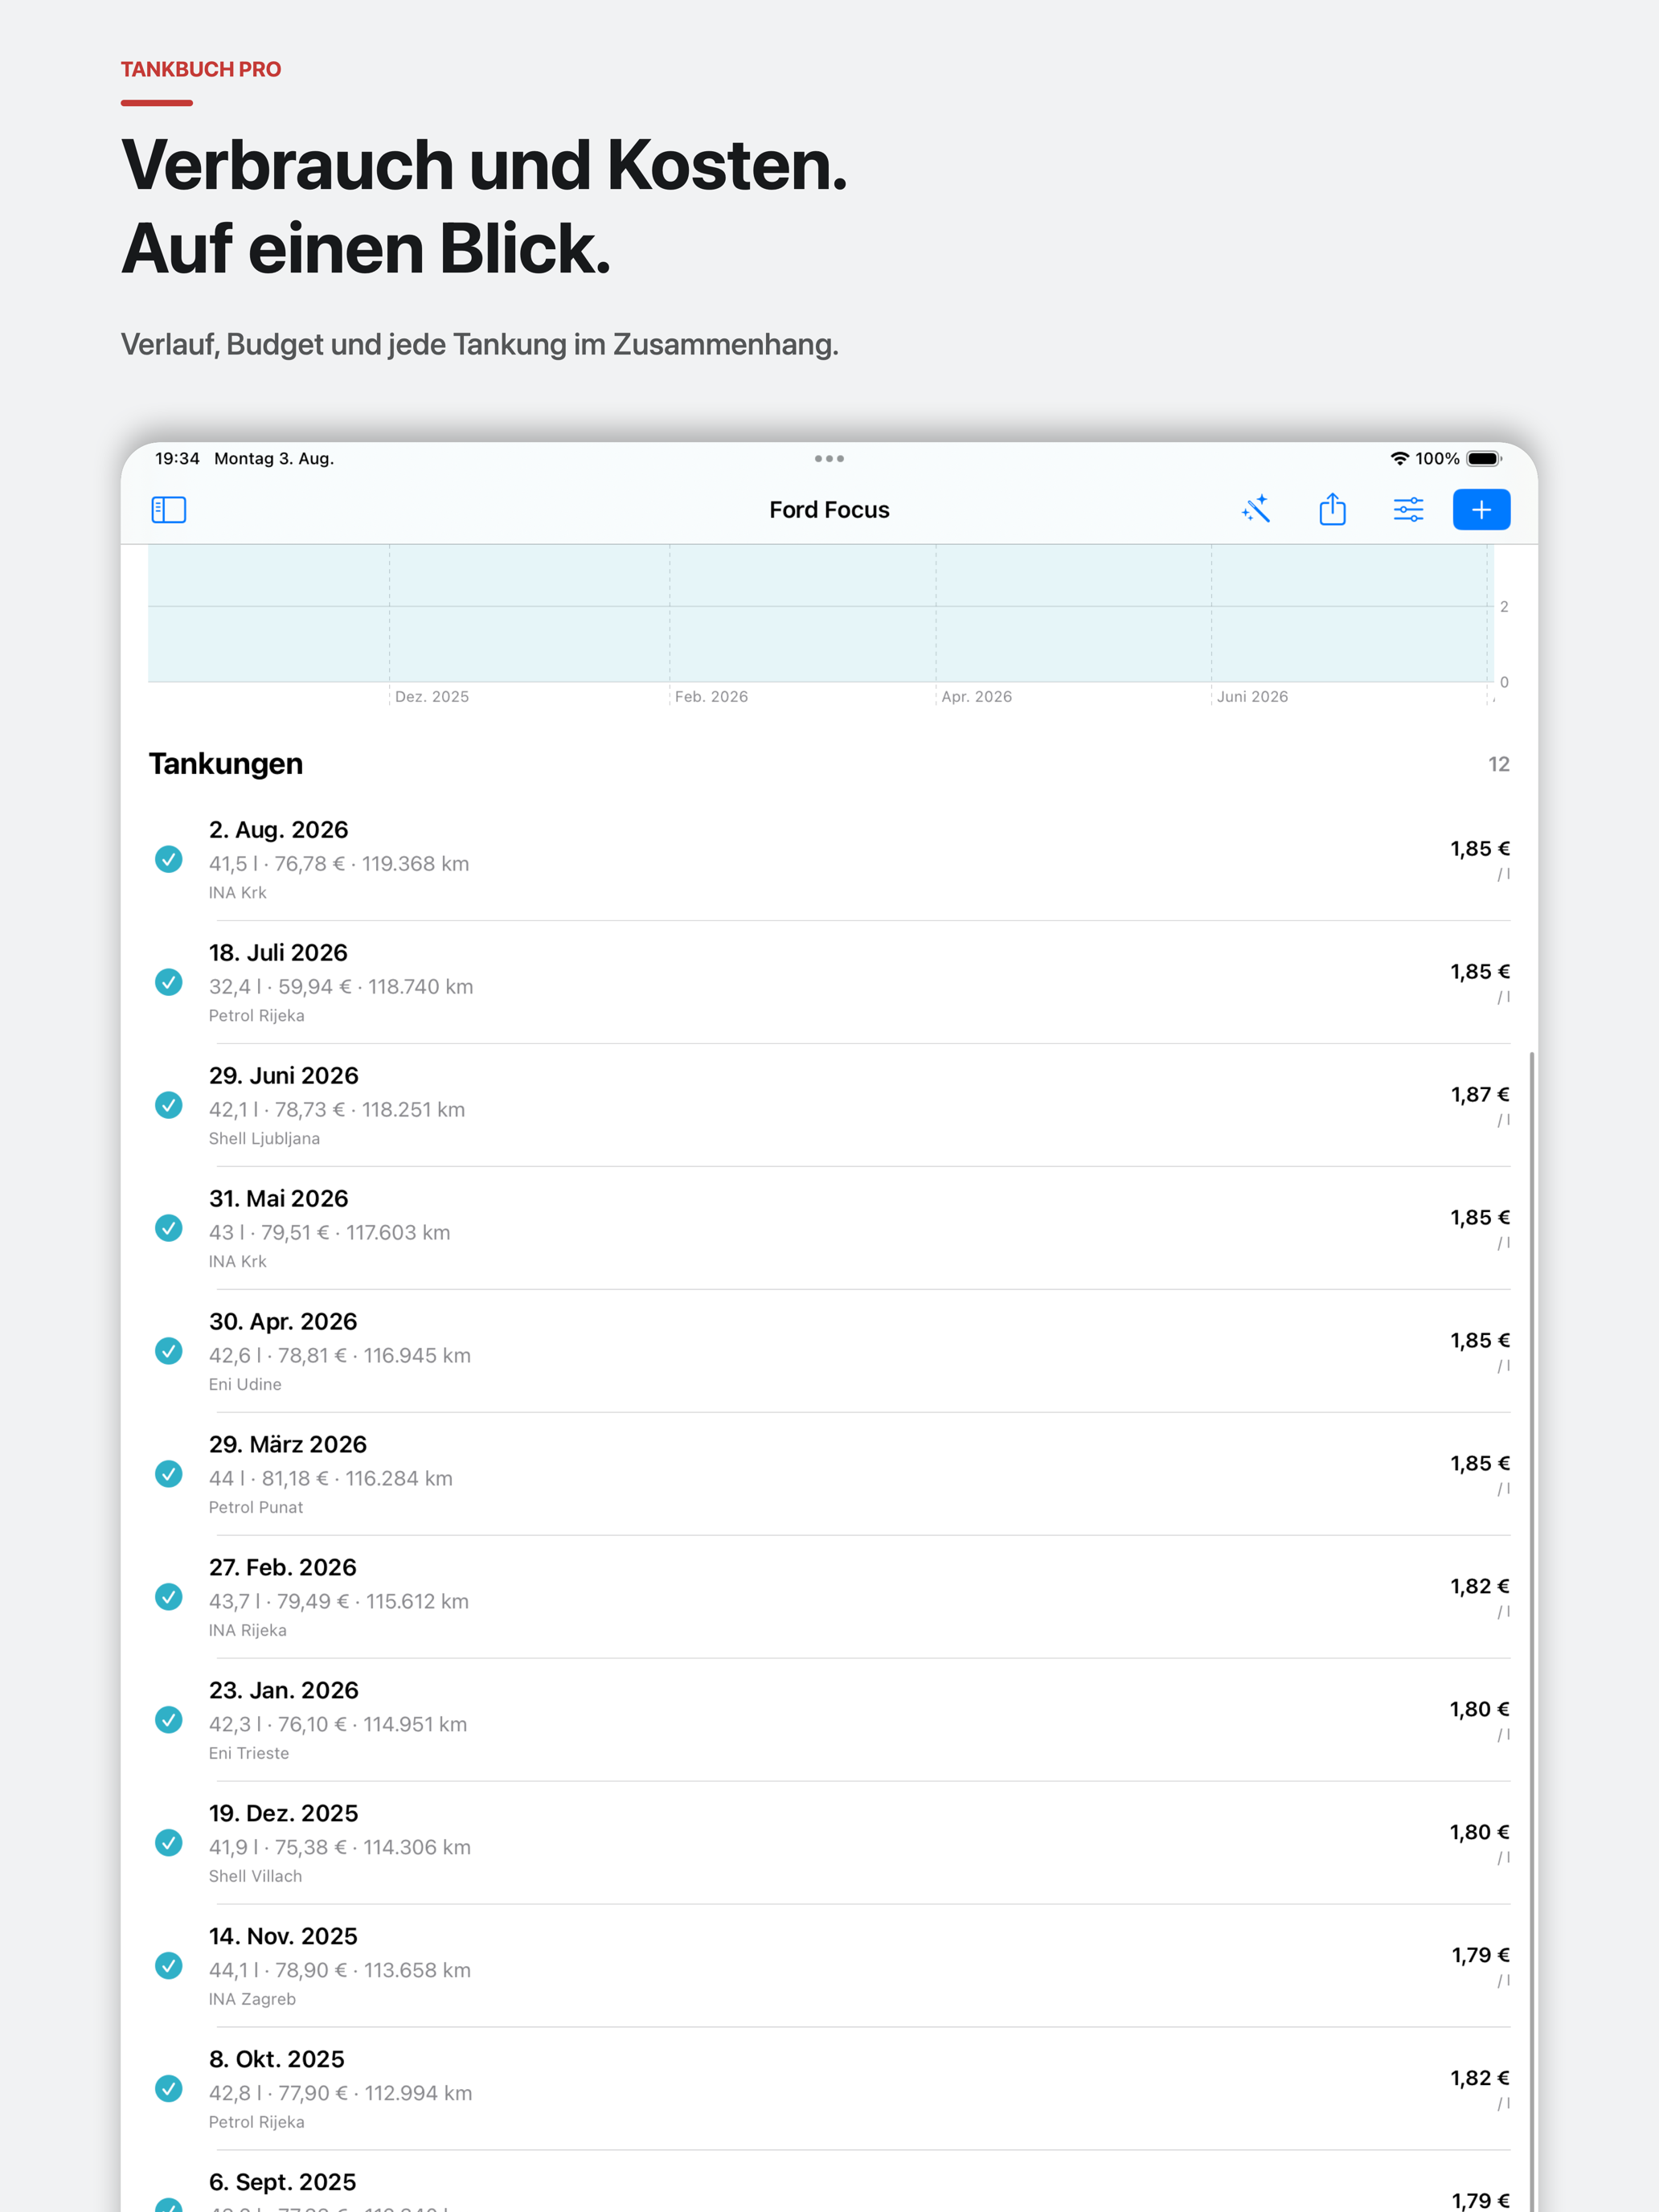Click details 32,4 l · 59,94 € · 118.740 km
This screenshot has height=2212, width=1659.
(341, 987)
